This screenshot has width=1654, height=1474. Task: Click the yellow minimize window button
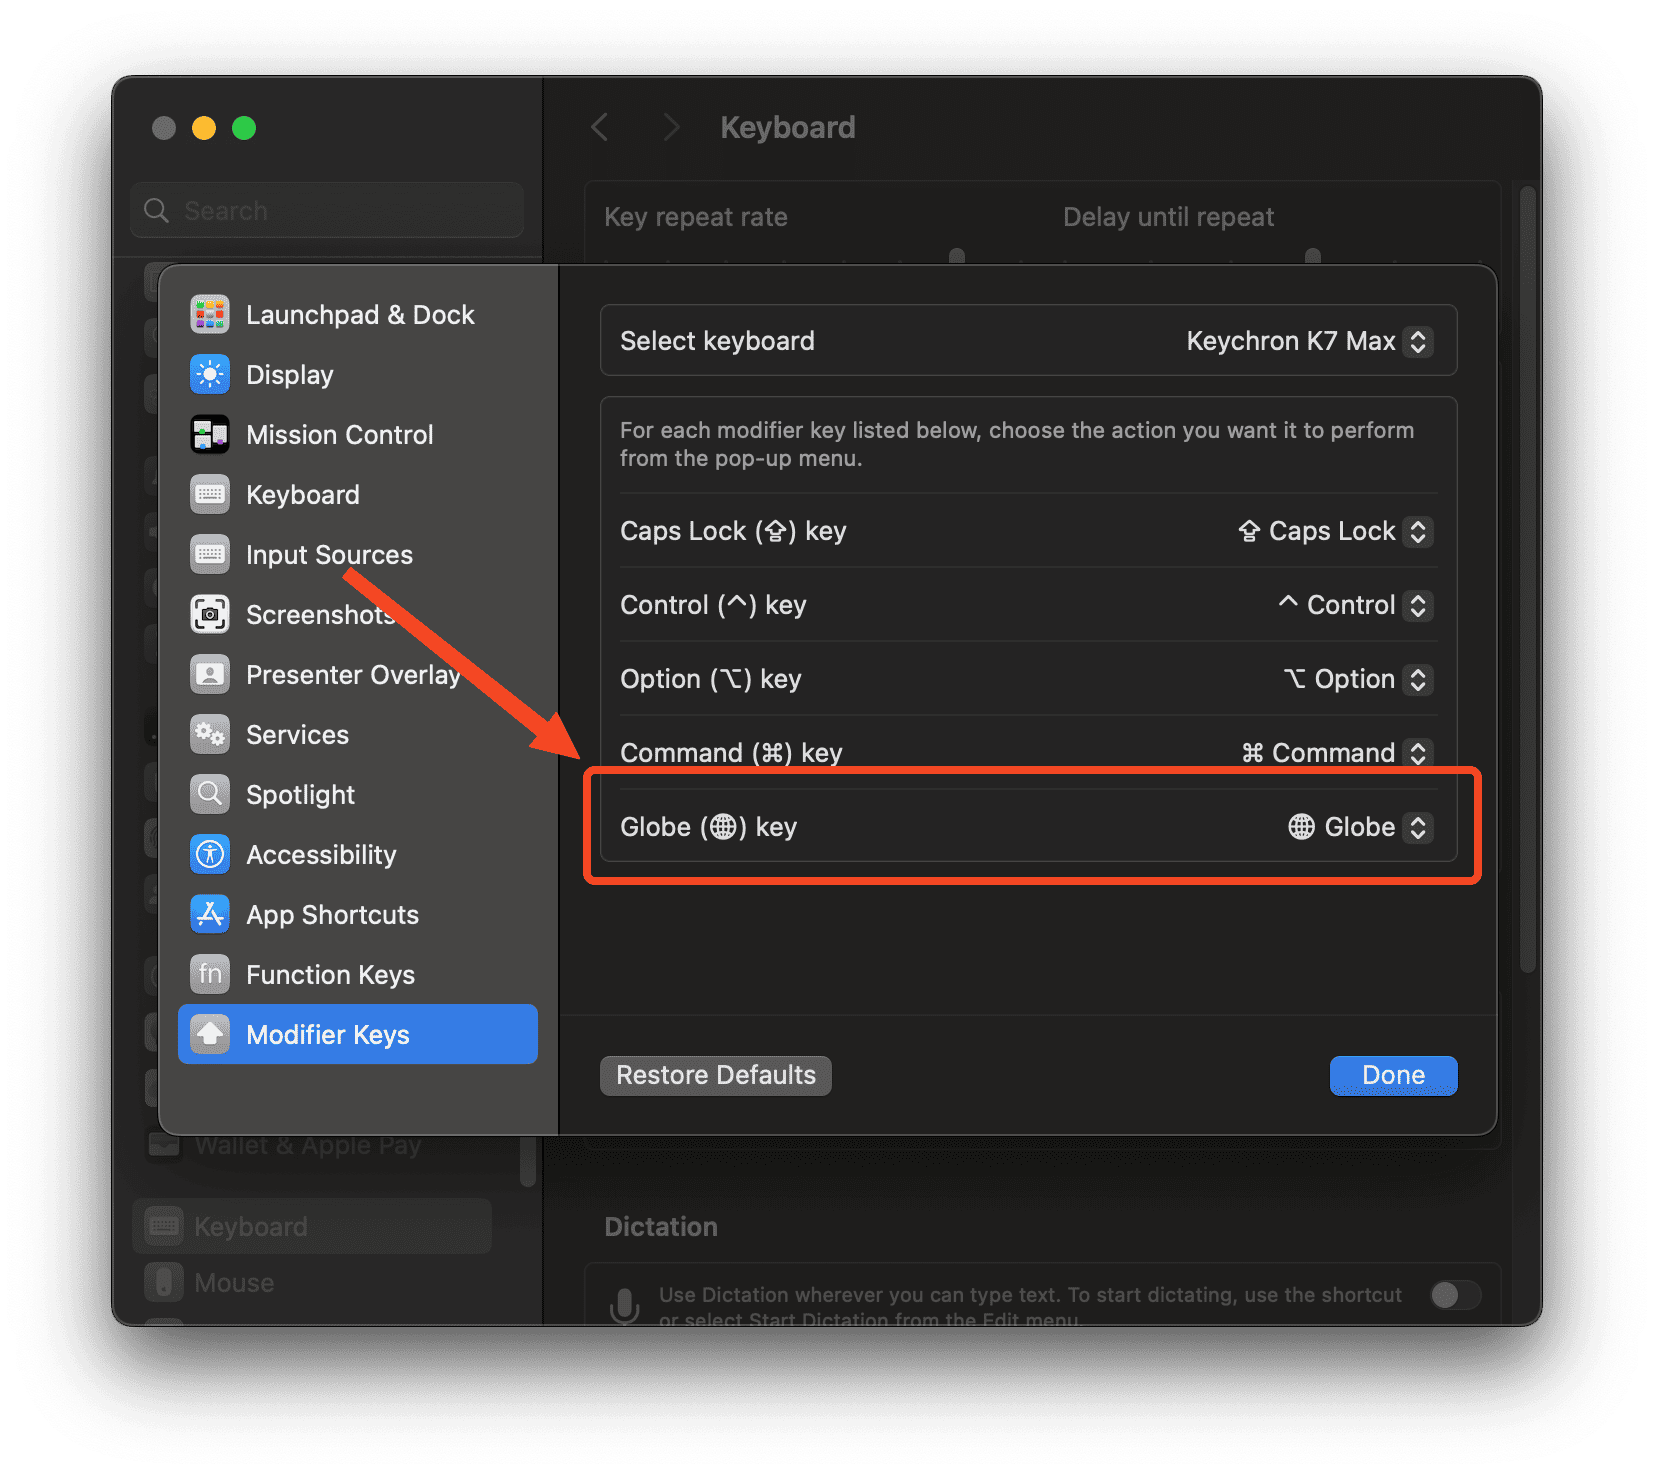(204, 128)
